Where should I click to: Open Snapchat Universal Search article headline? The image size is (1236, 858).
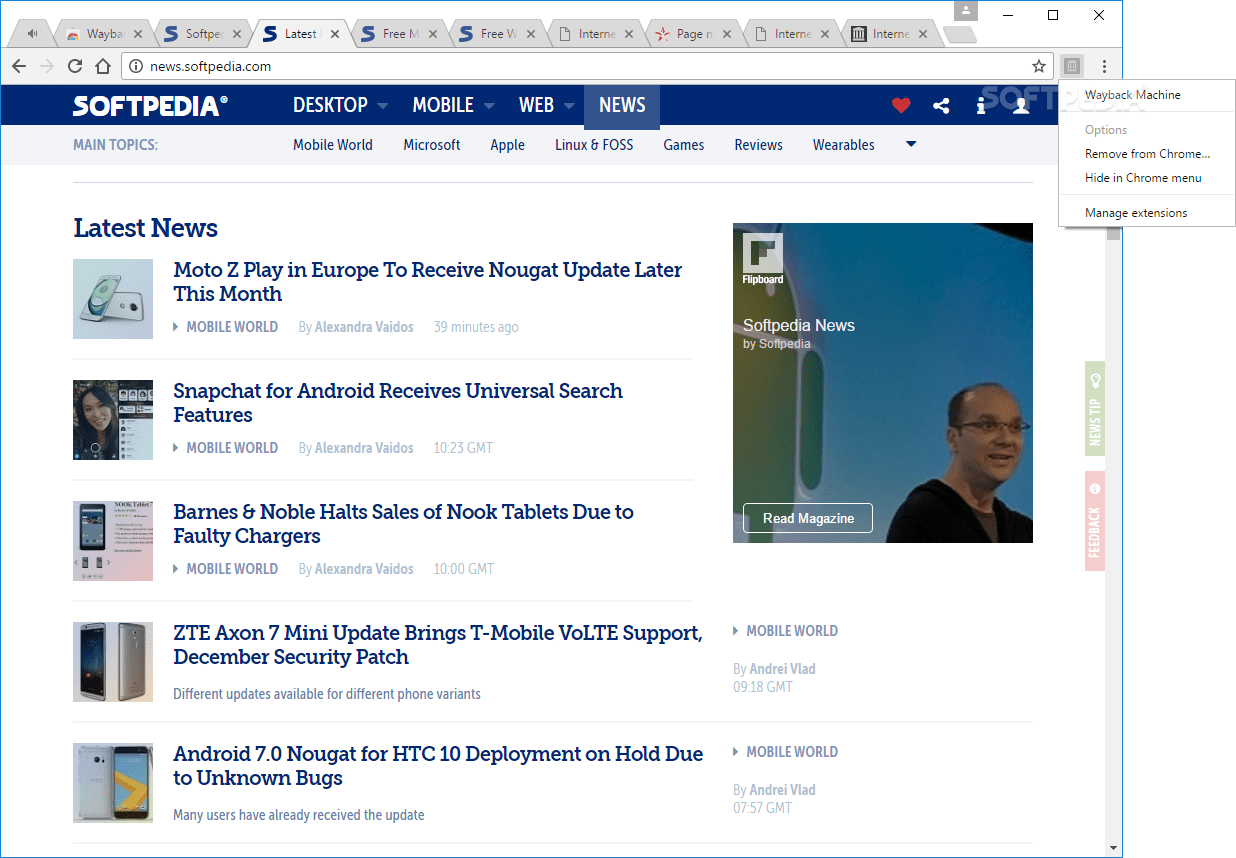pyautogui.click(x=398, y=403)
